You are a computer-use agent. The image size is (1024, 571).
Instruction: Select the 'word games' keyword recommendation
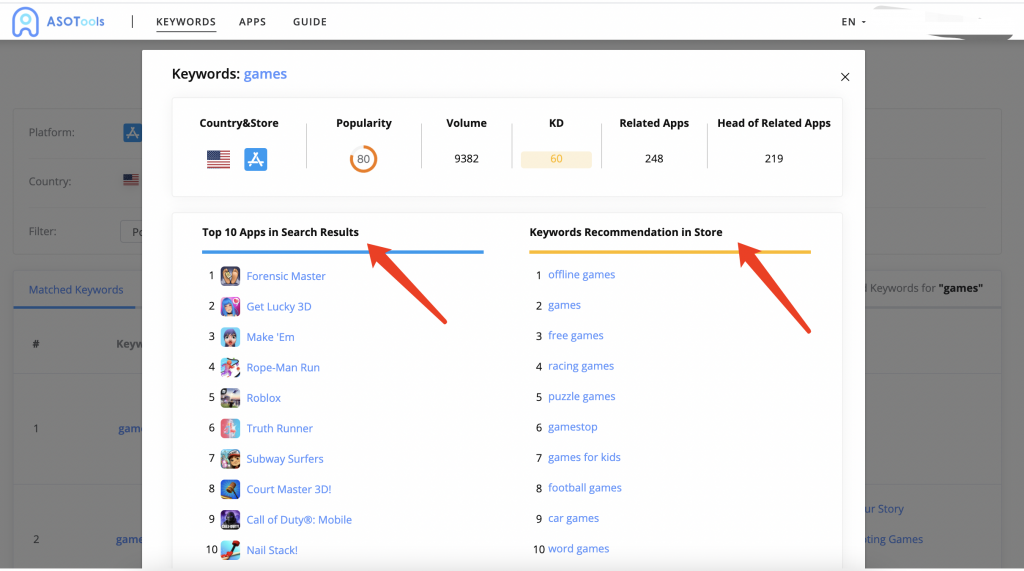(578, 549)
